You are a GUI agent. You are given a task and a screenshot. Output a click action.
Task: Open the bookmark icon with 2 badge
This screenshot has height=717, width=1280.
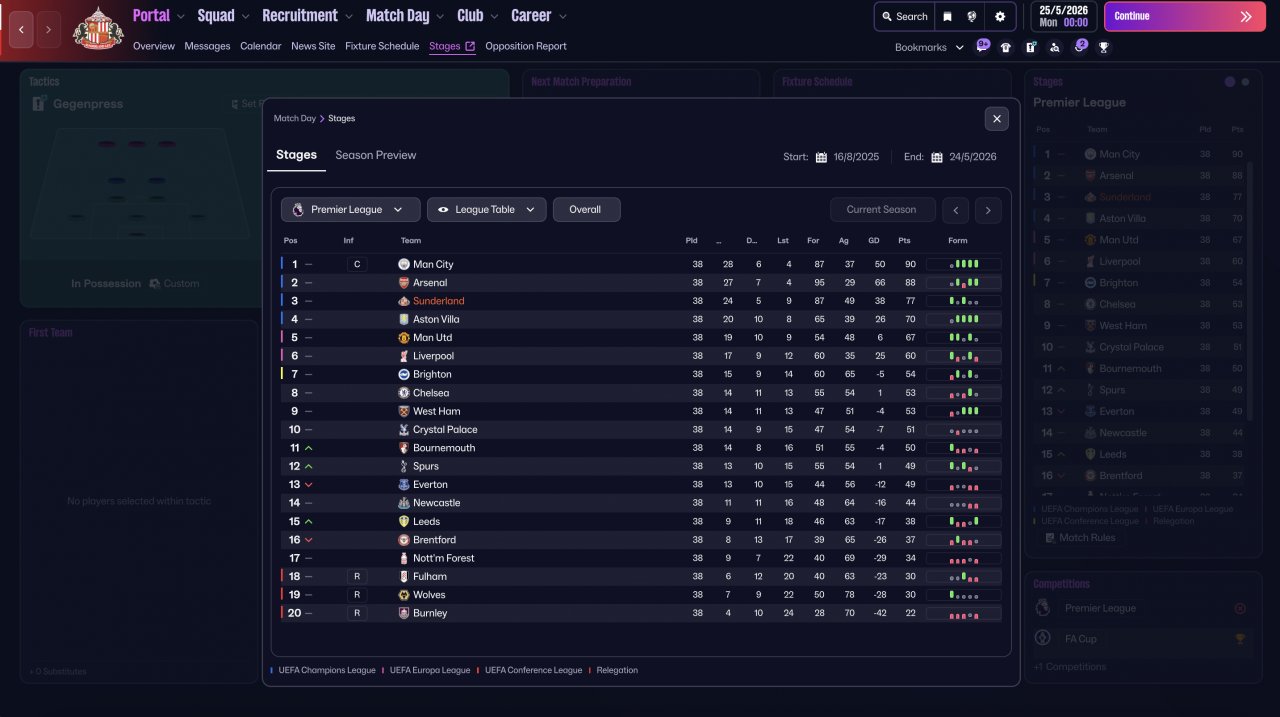coord(1080,46)
